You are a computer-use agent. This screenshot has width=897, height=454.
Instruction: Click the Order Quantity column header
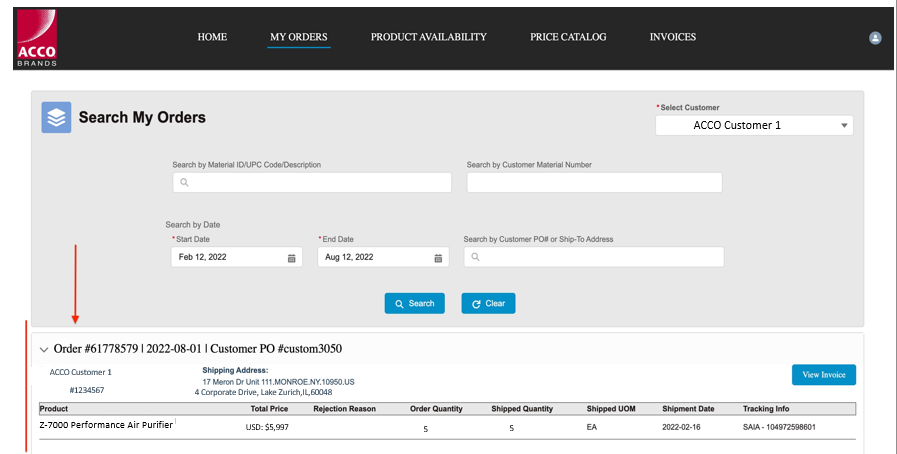[436, 409]
